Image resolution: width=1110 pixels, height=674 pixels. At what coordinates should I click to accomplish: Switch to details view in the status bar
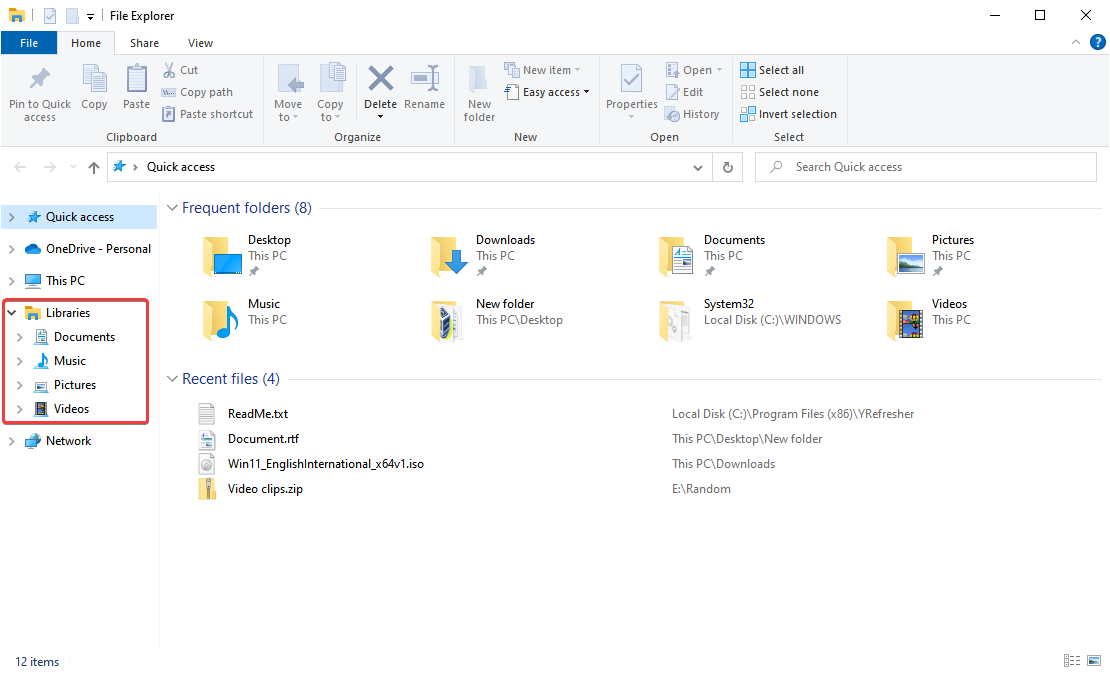click(x=1072, y=661)
